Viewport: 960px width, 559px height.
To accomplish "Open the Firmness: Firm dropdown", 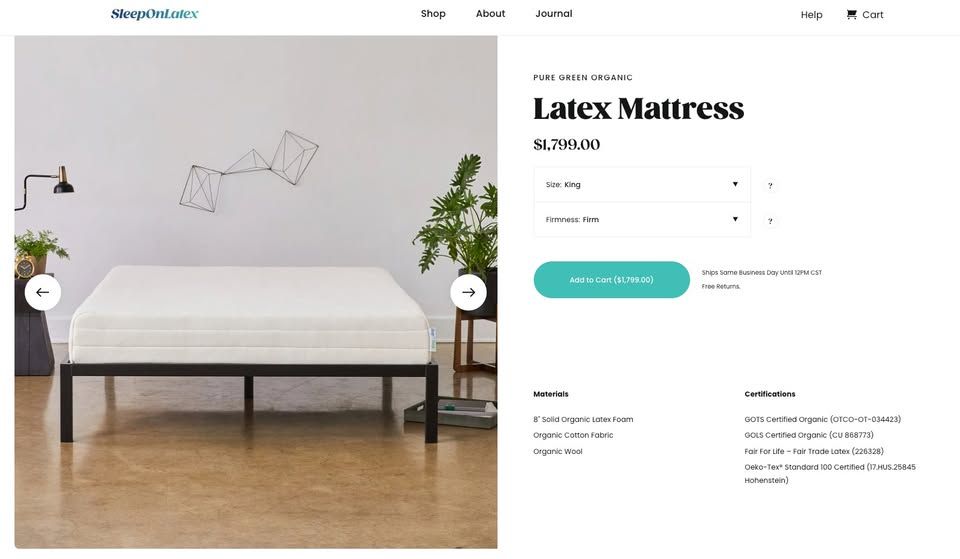I will [642, 219].
